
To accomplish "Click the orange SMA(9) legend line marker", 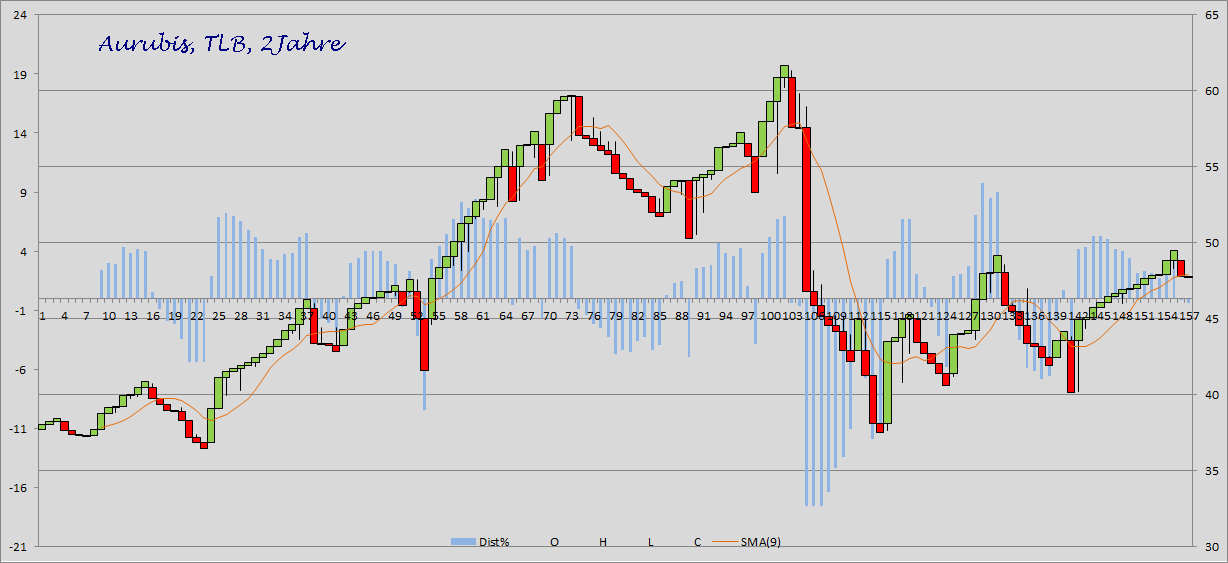I will tap(726, 542).
